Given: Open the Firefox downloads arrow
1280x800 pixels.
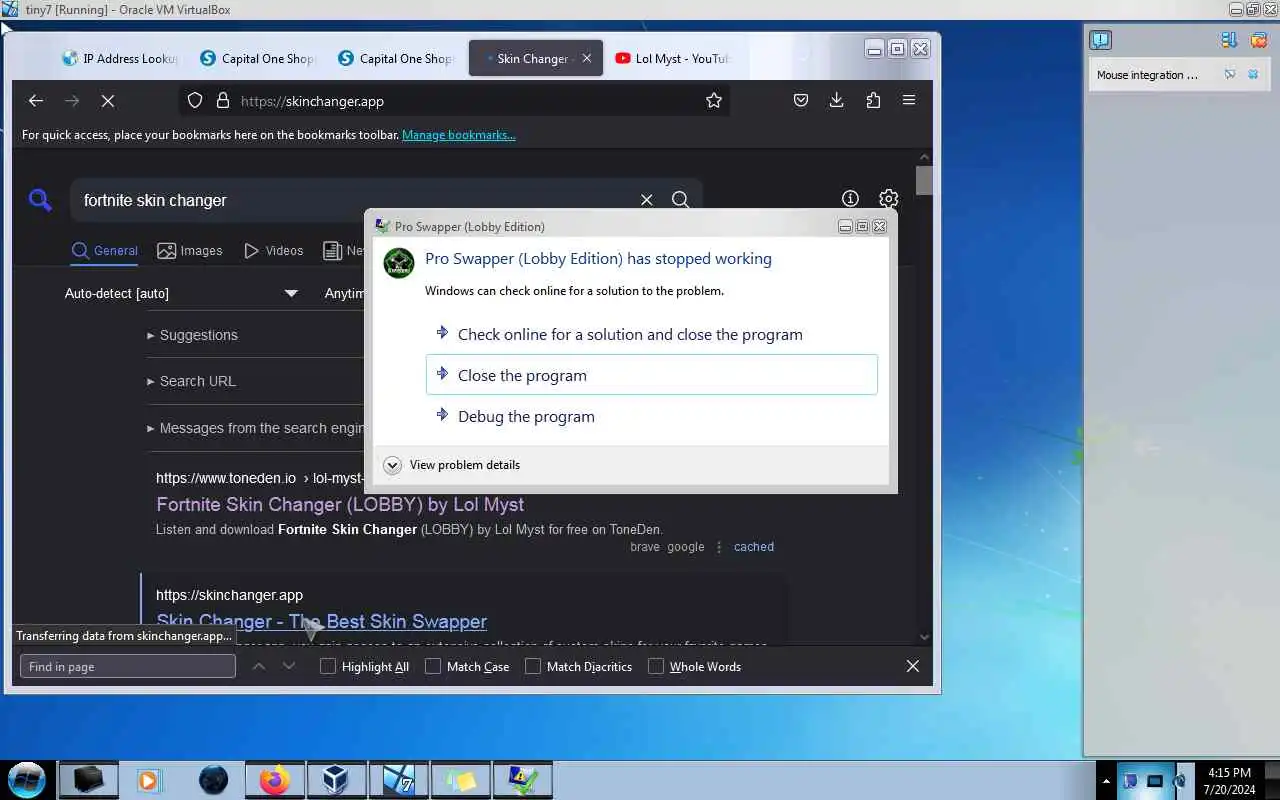Looking at the screenshot, I should tap(837, 100).
